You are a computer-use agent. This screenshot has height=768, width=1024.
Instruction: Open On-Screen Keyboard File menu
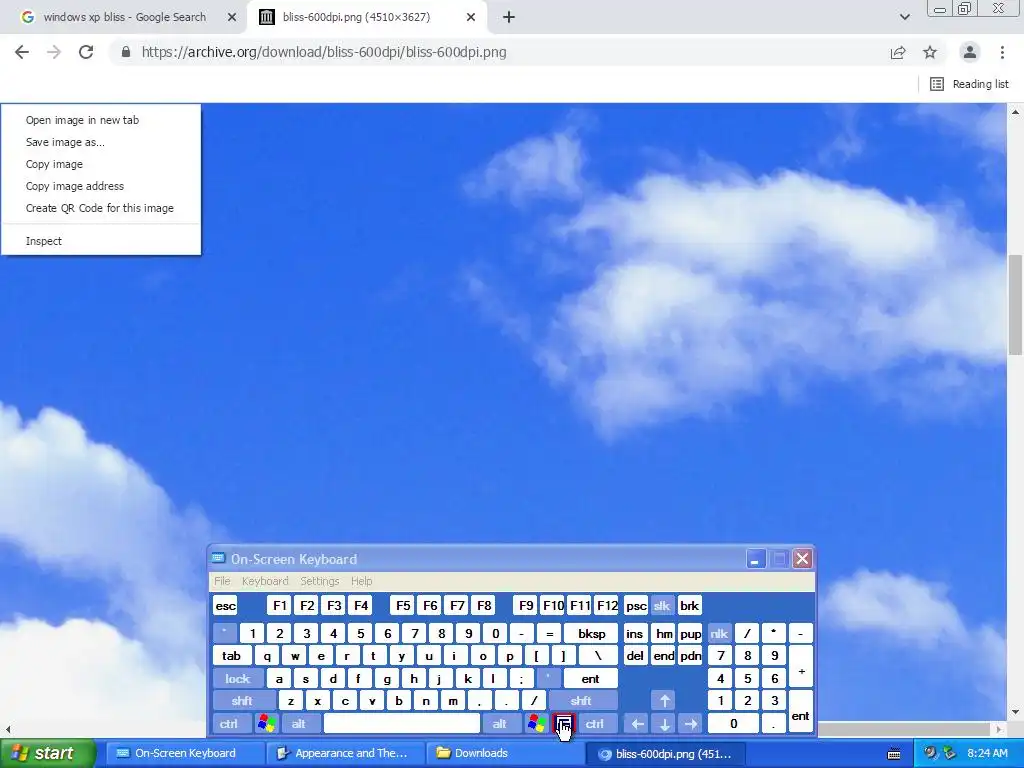pyautogui.click(x=222, y=581)
